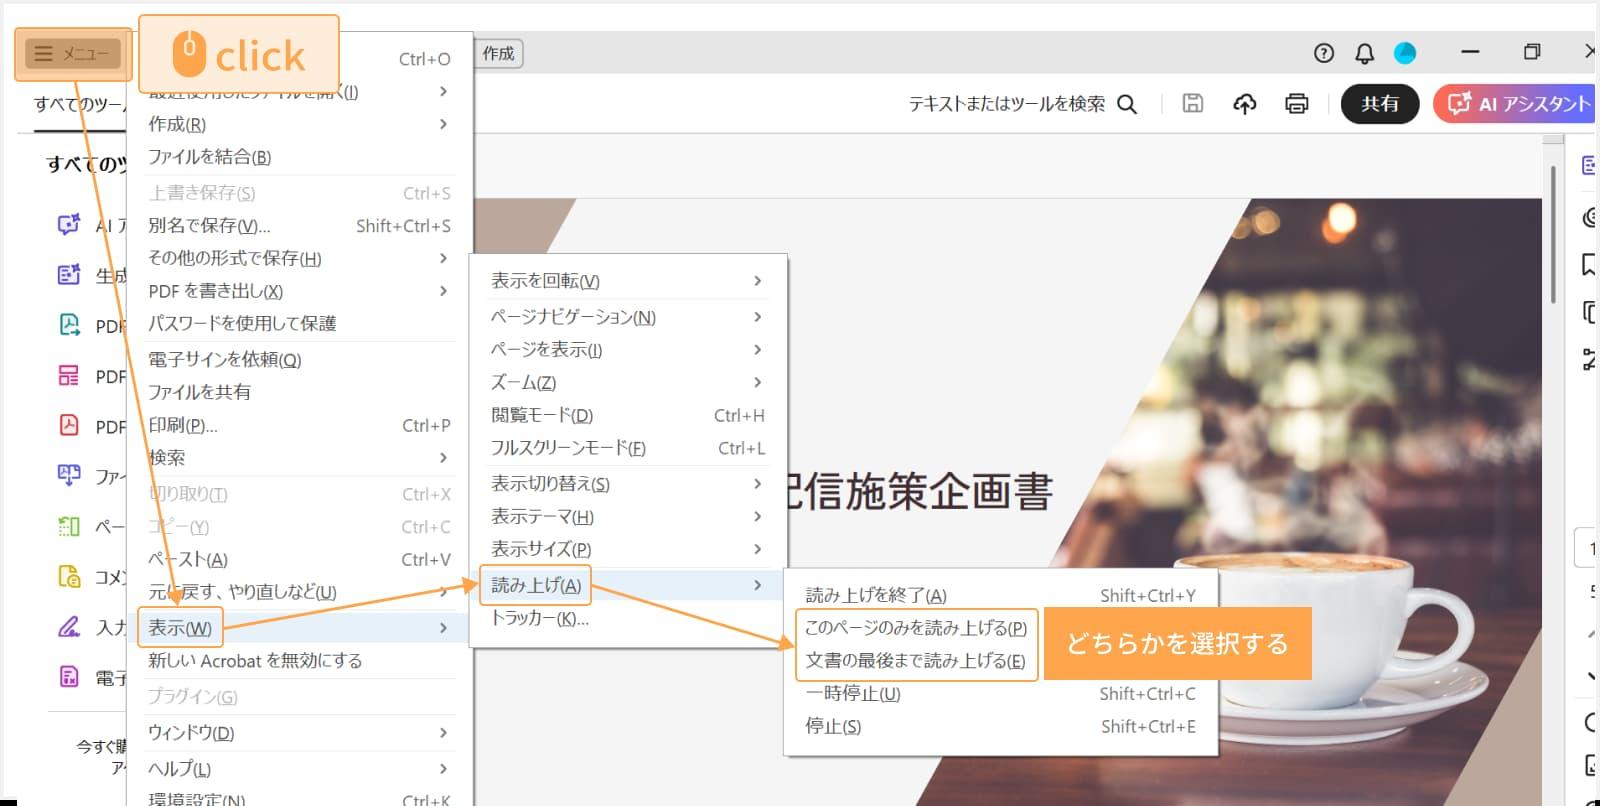Screen dimensions: 1600x806
Task: Click the メニュー hamburger button
Action: 73,54
